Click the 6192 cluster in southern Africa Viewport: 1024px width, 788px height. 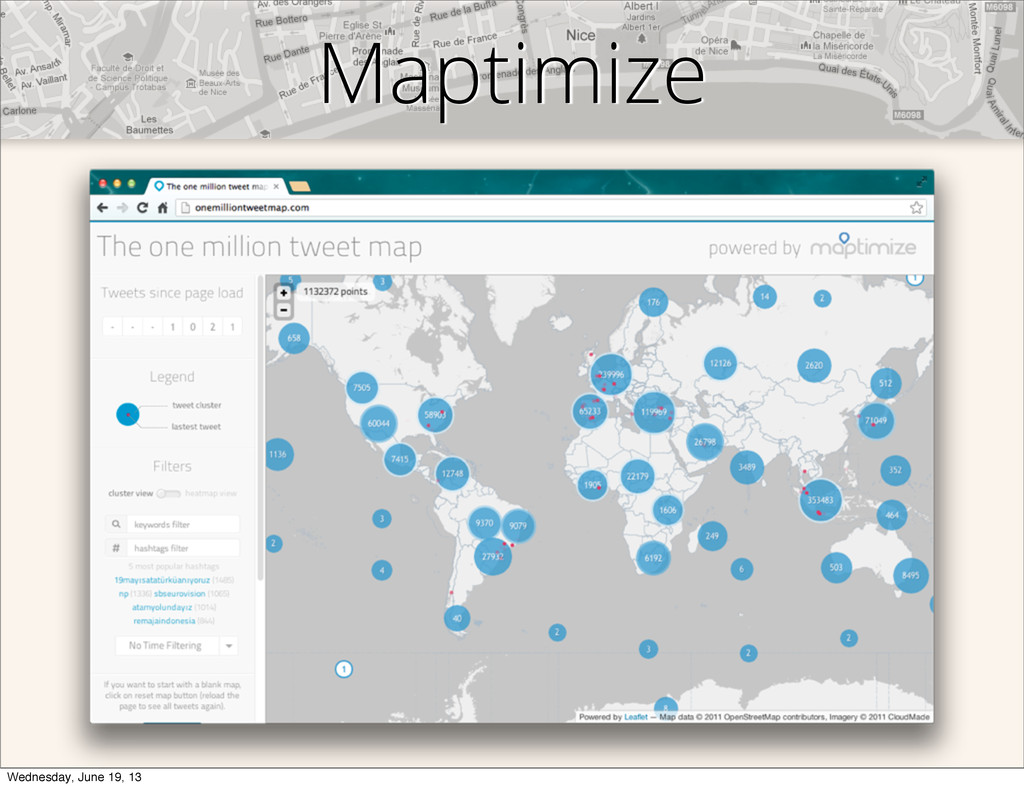(653, 558)
